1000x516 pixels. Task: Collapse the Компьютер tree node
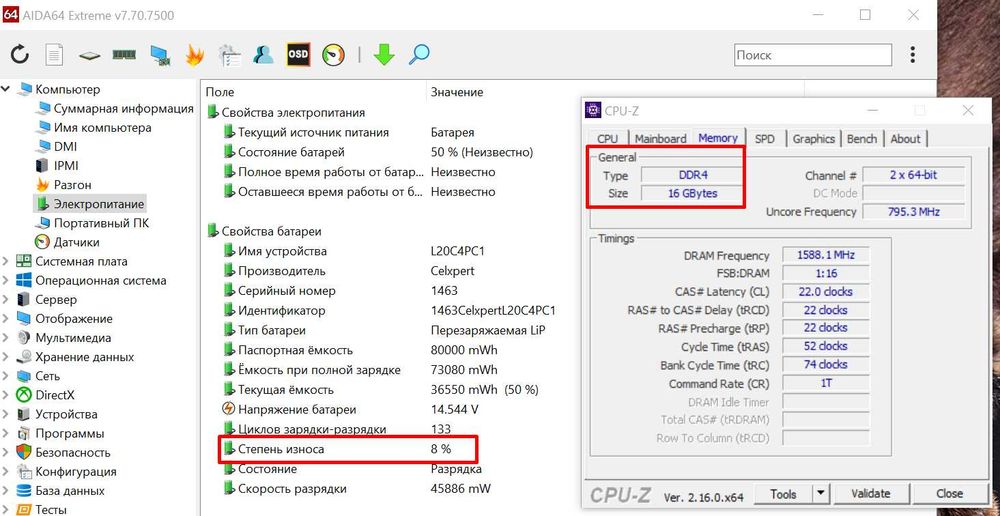(6, 89)
